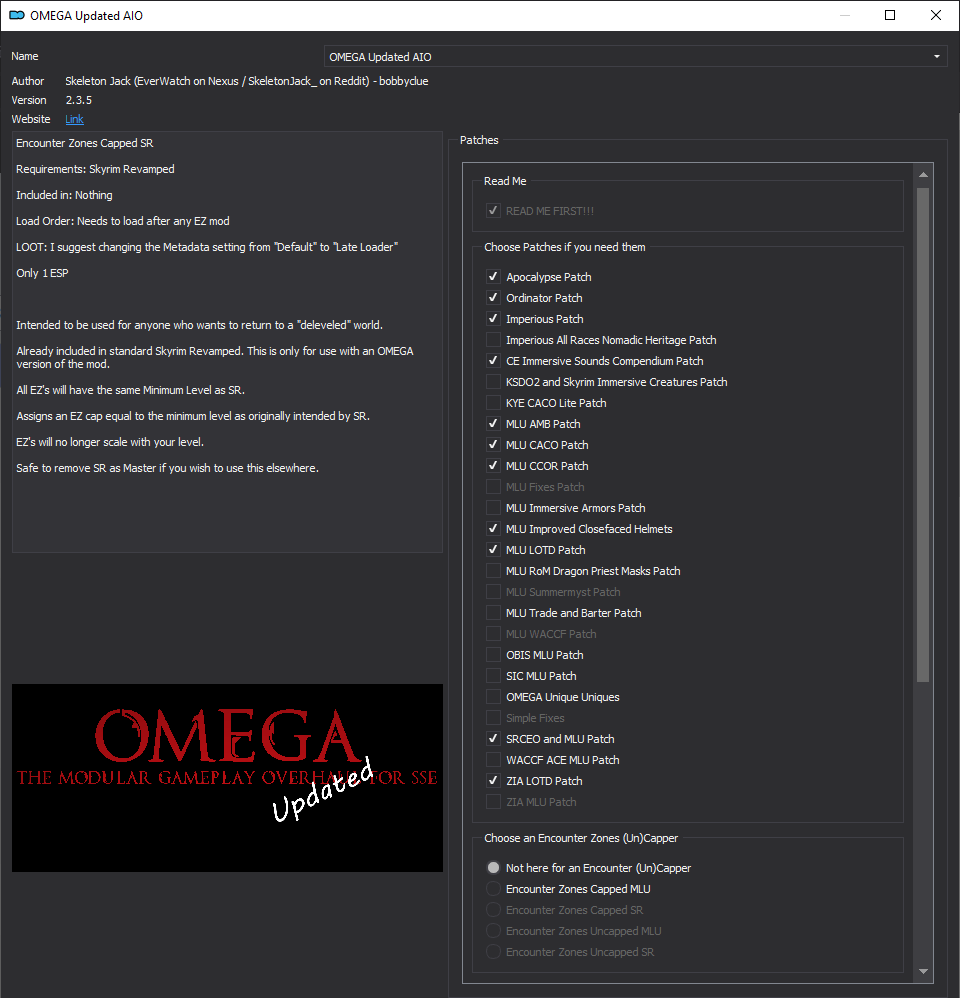Screen dimensions: 960x998
Task: Uncheck the MLU LOTD Patch box
Action: click(x=493, y=550)
